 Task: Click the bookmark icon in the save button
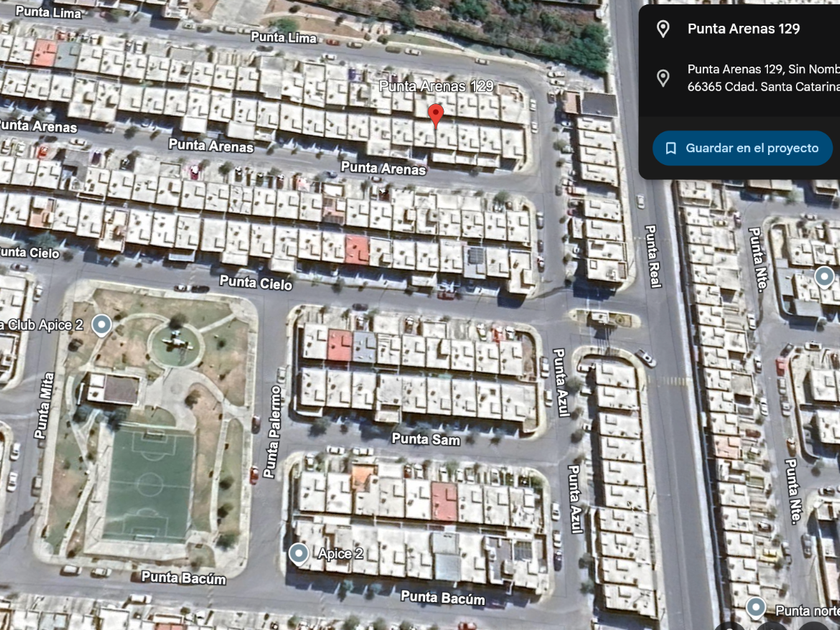tap(671, 148)
